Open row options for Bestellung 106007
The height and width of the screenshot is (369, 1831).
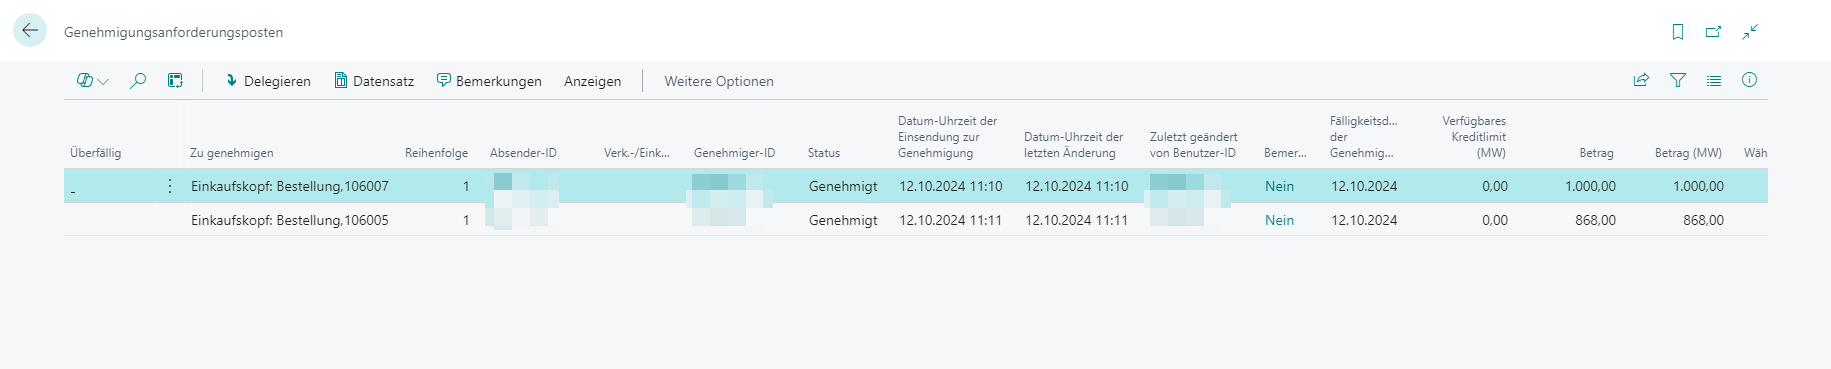click(x=169, y=186)
